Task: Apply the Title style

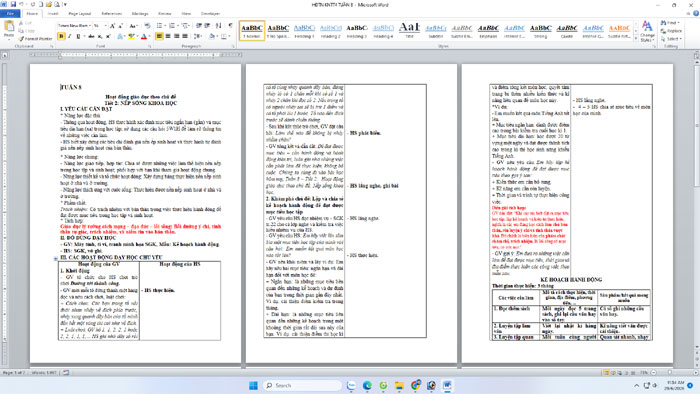Action: pos(409,30)
